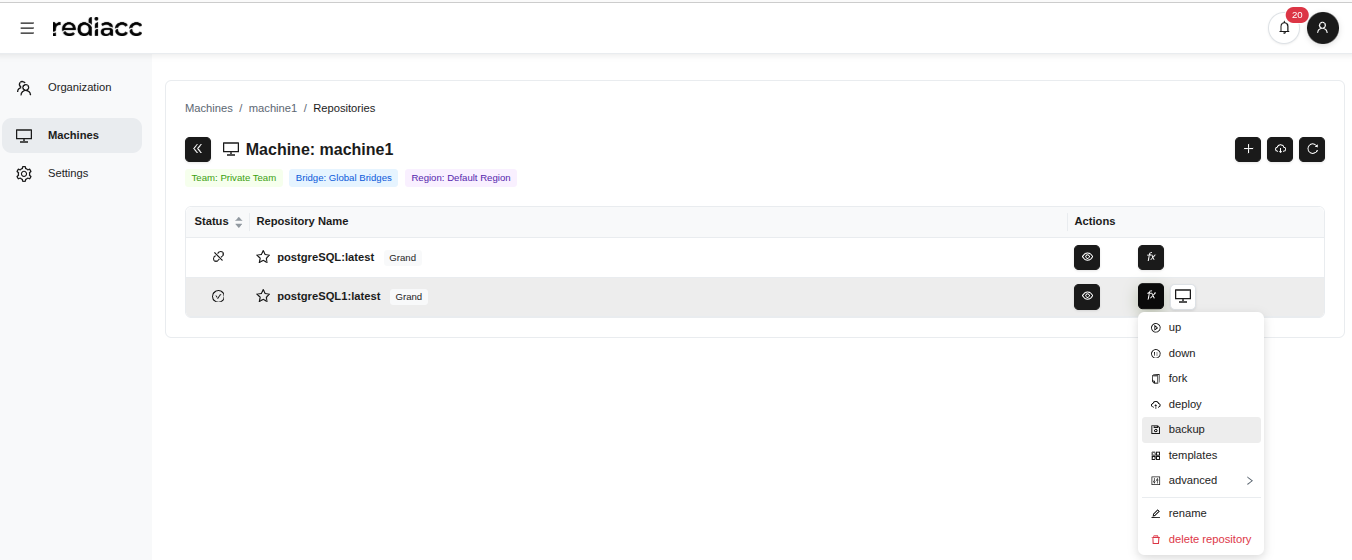The height and width of the screenshot is (560, 1352).
Task: Open the fx functions menu for postgreSQL:latest
Action: 1151,257
